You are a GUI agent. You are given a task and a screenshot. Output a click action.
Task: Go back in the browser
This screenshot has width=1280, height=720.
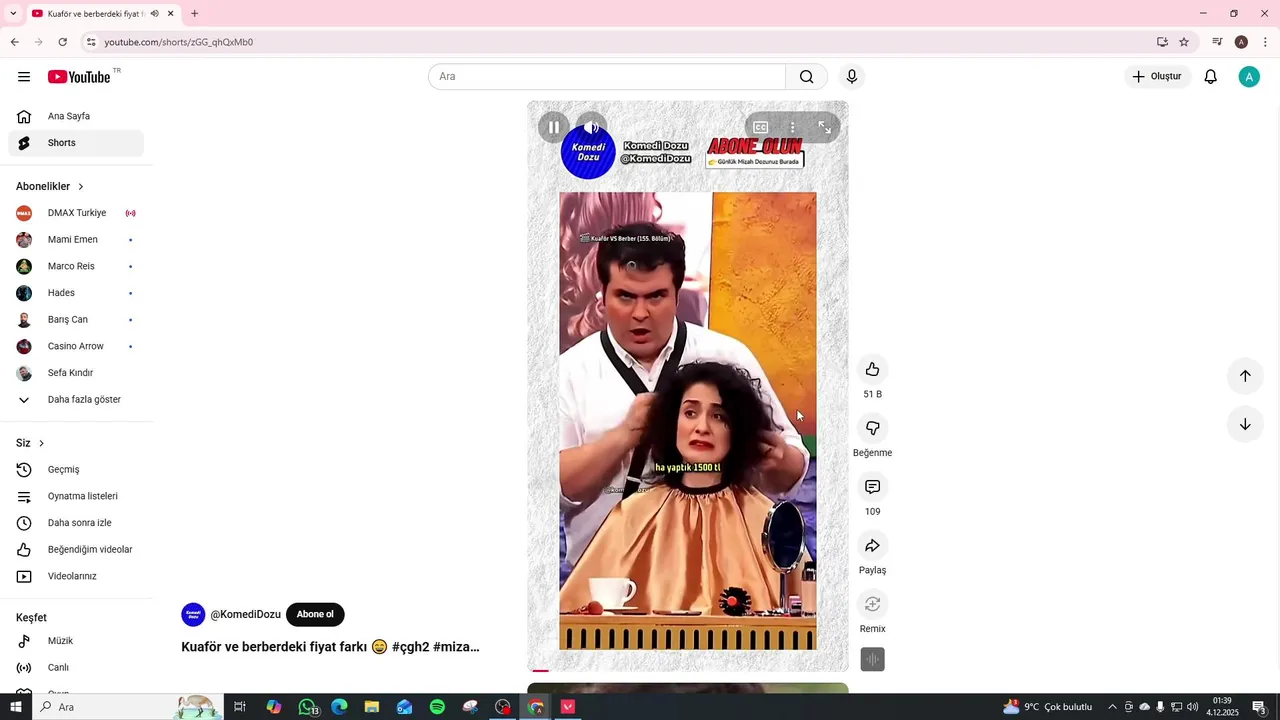coord(14,42)
